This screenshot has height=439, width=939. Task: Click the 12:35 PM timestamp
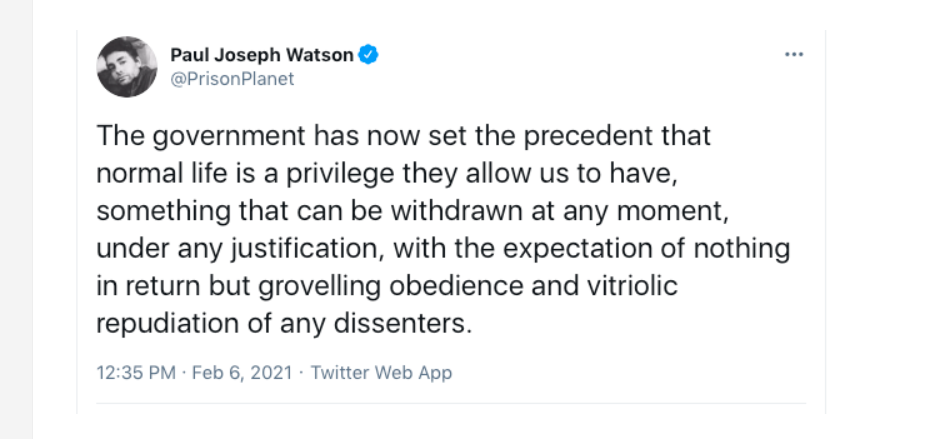tap(136, 373)
